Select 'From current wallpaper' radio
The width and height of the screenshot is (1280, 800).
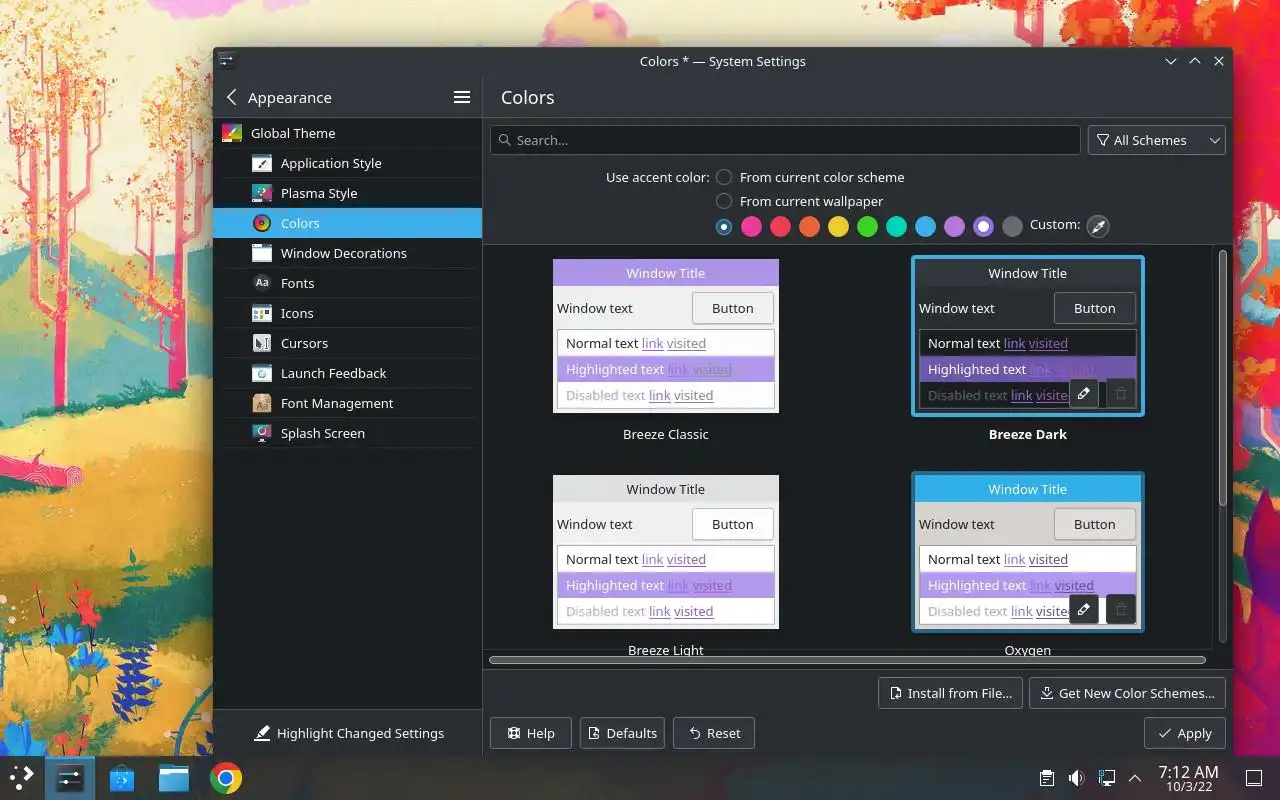click(x=724, y=201)
